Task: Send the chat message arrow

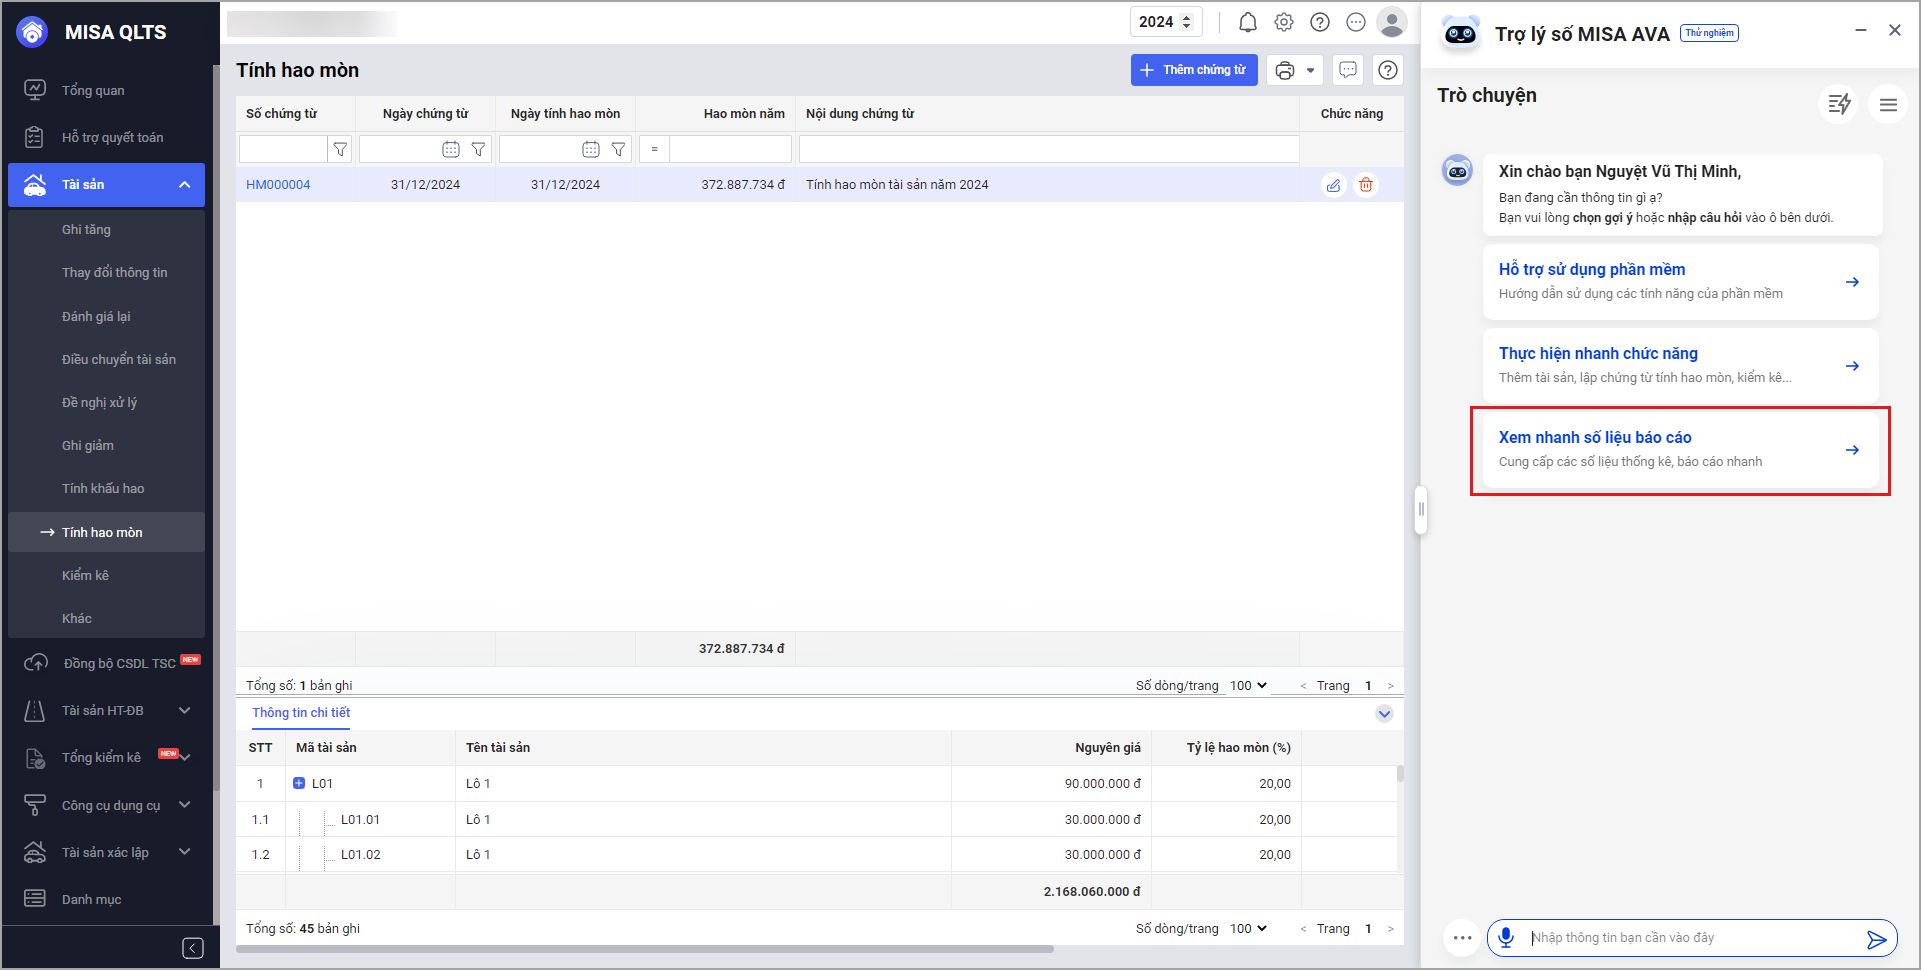Action: [1876, 939]
